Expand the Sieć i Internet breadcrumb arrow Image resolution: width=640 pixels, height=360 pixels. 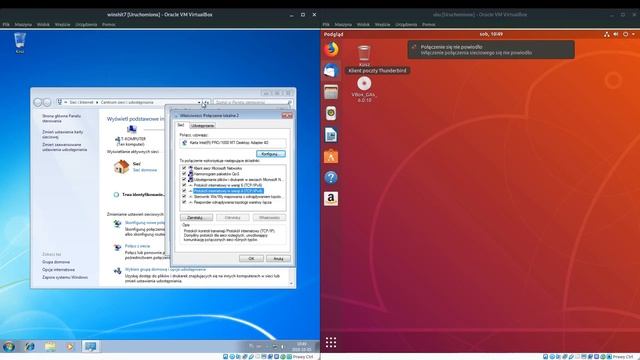97,102
